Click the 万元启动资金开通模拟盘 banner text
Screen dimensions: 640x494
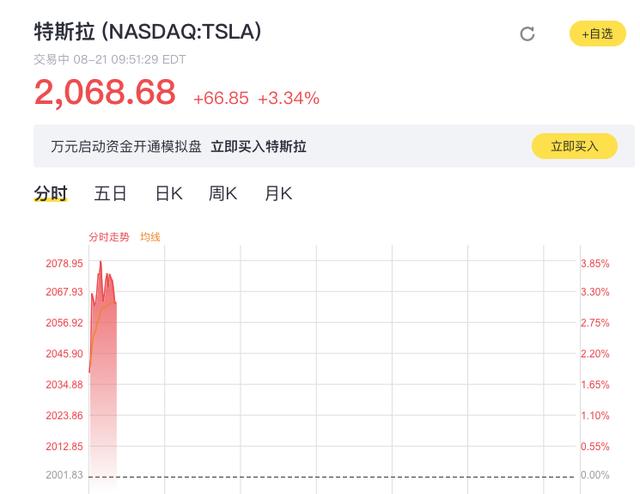(126, 146)
